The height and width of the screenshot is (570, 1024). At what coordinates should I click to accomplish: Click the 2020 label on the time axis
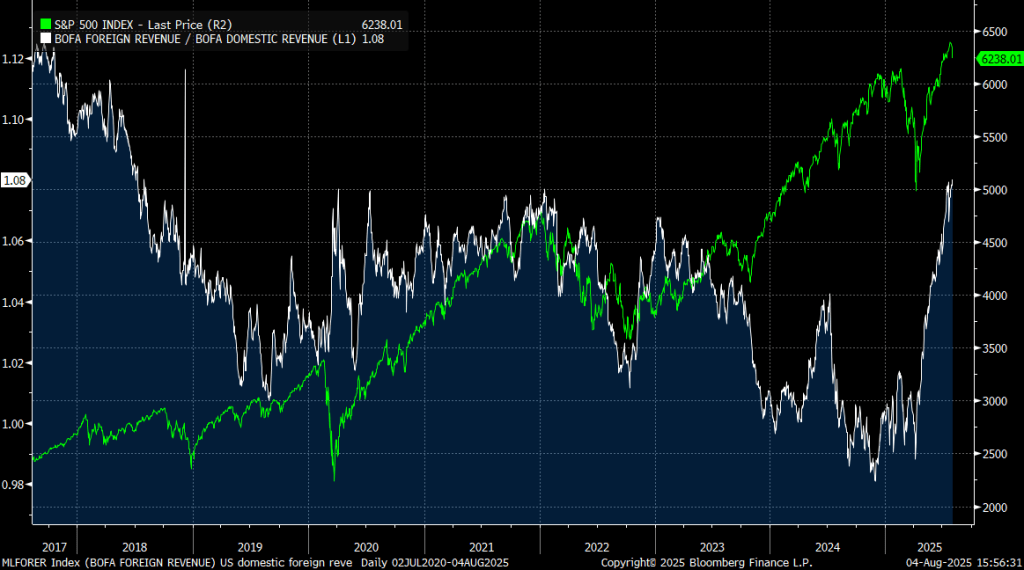(365, 547)
